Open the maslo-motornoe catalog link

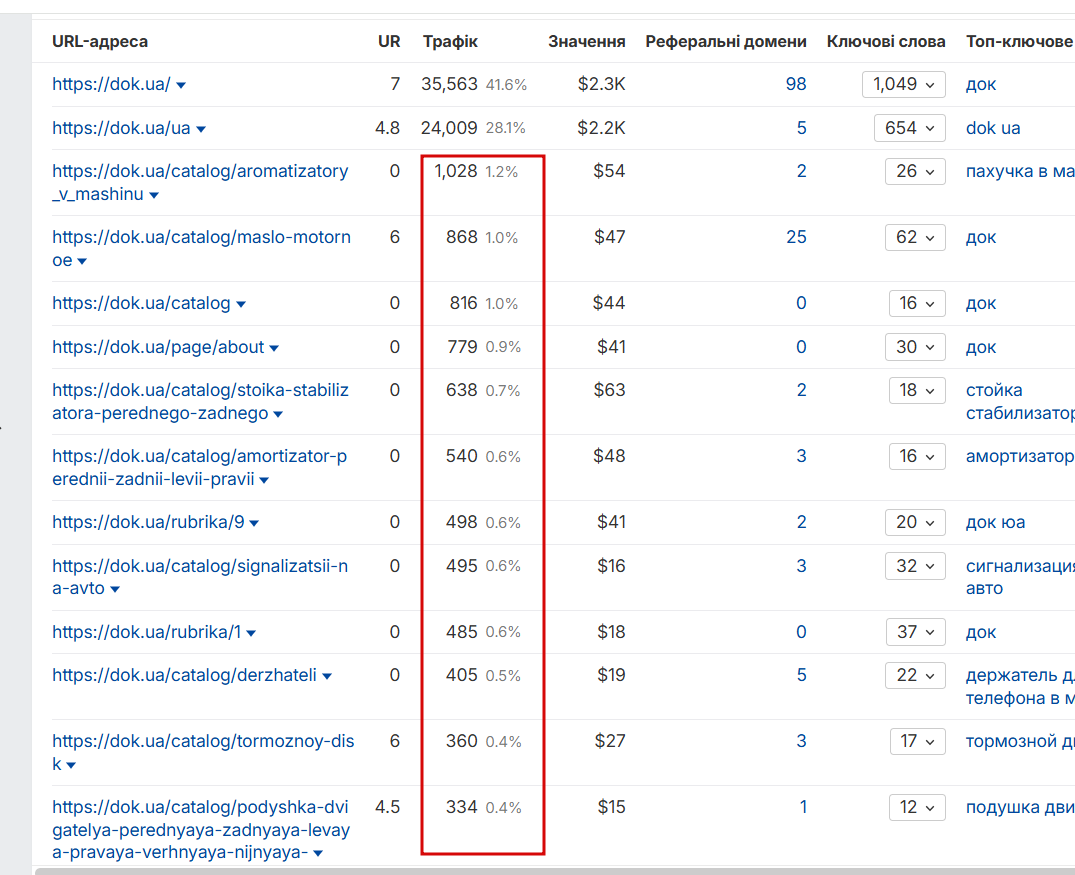click(202, 248)
